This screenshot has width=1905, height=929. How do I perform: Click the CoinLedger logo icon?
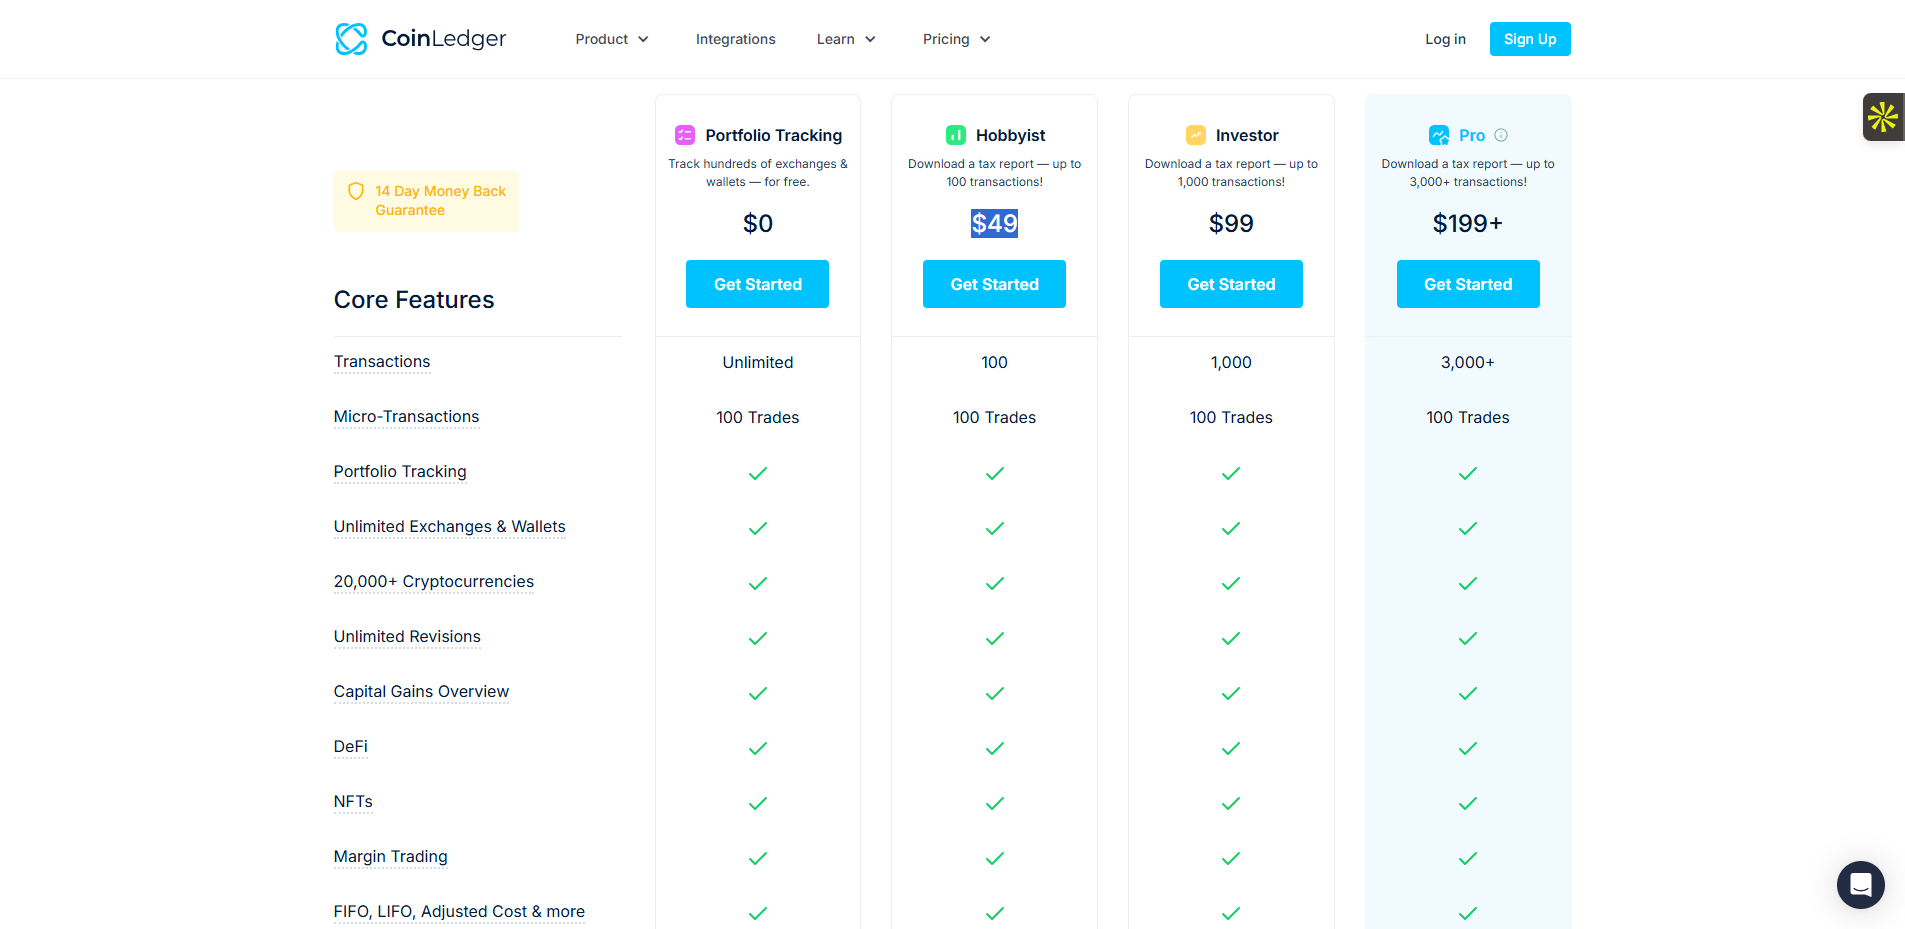(351, 39)
